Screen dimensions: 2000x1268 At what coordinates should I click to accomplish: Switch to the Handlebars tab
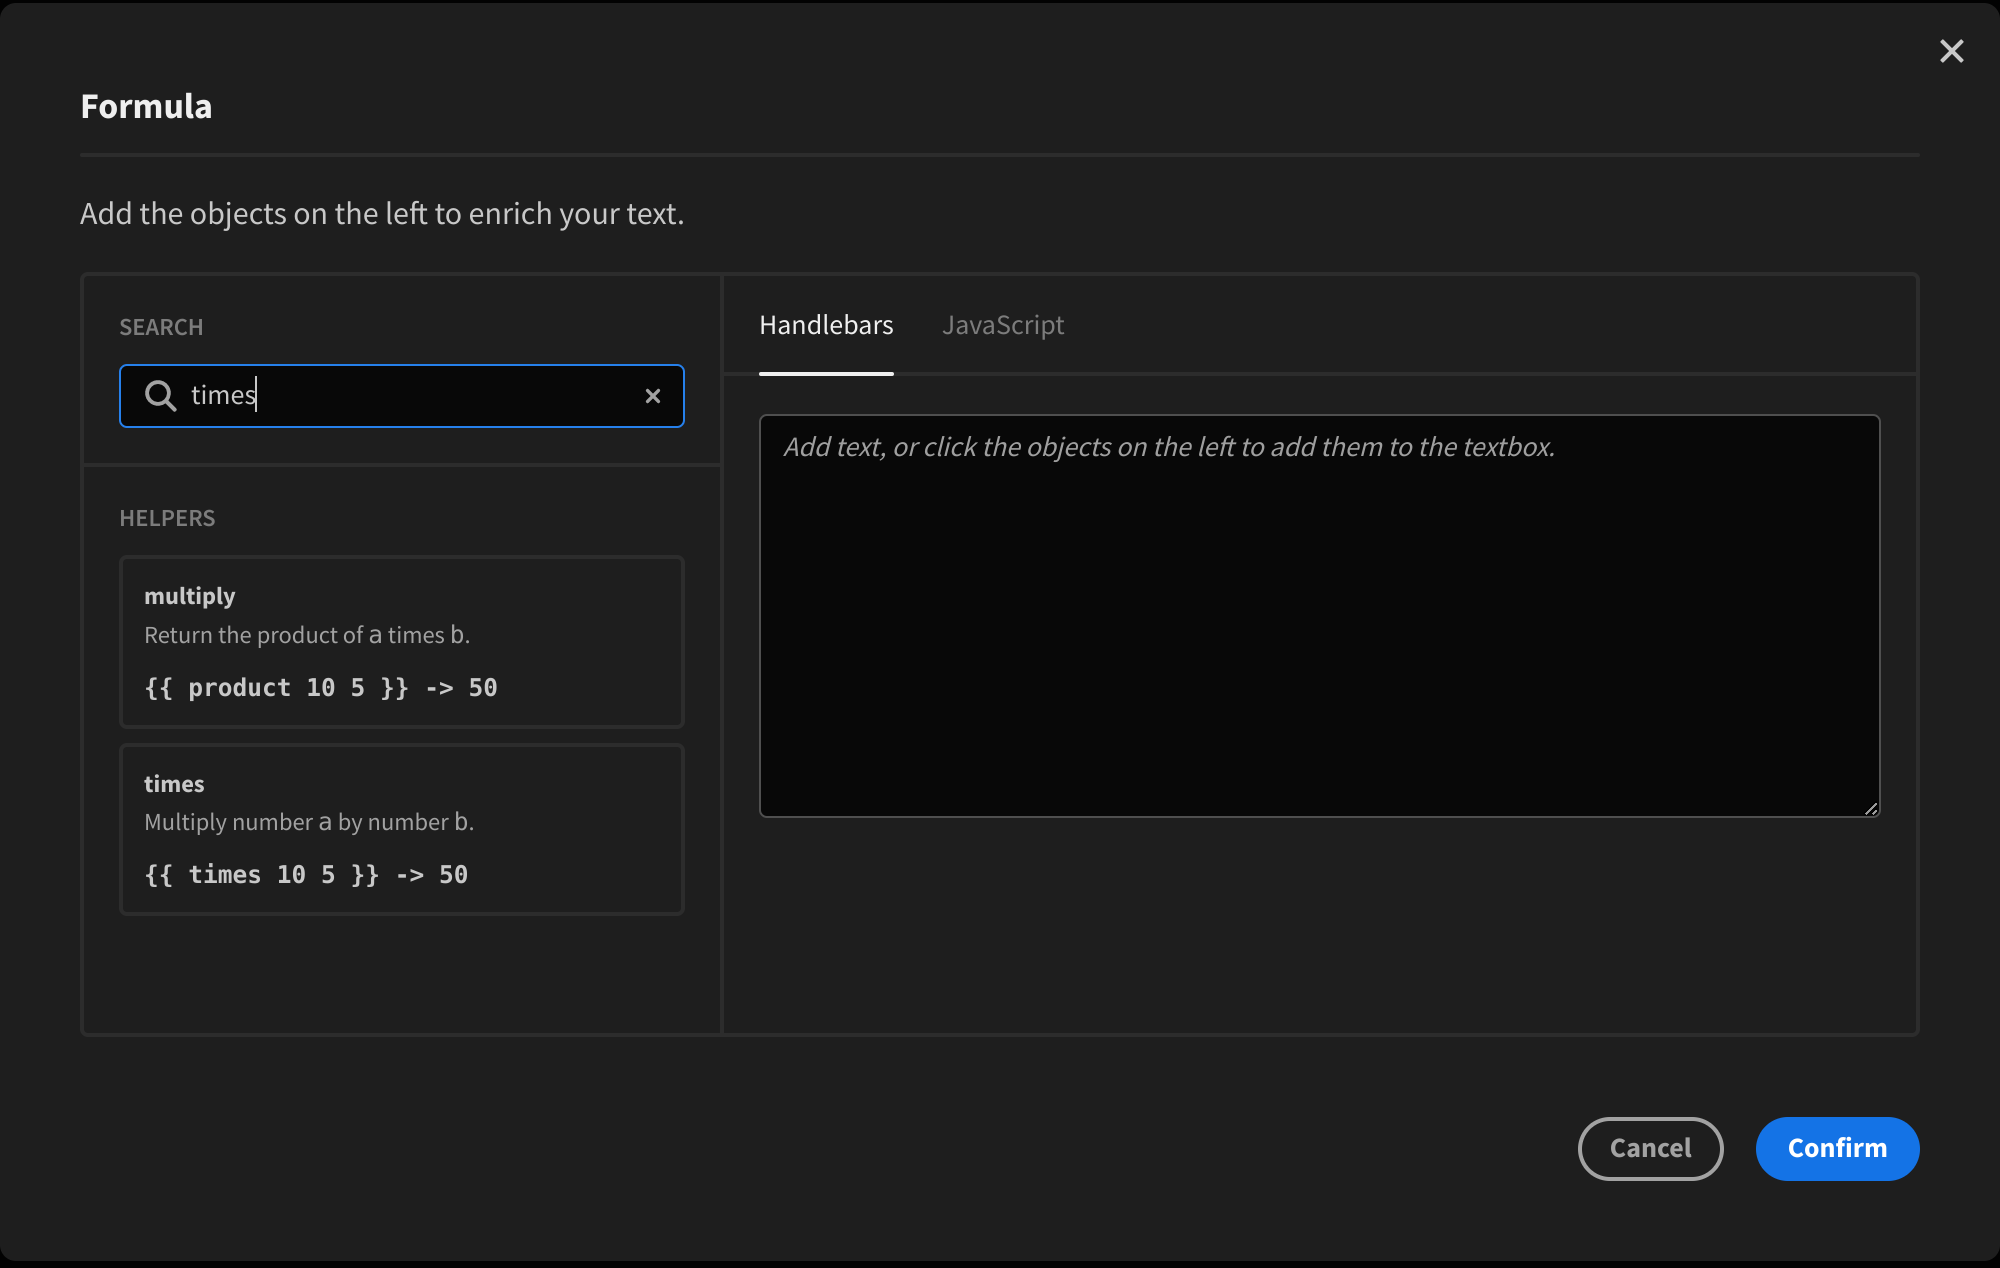(x=826, y=324)
